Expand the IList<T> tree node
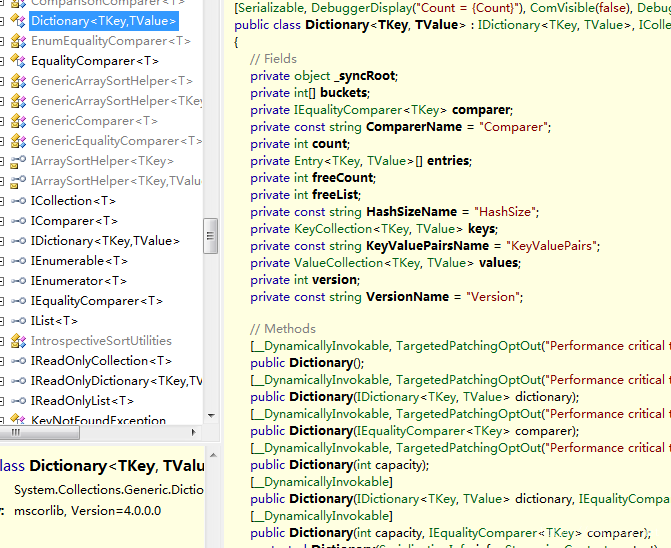671x548 pixels. [2, 321]
